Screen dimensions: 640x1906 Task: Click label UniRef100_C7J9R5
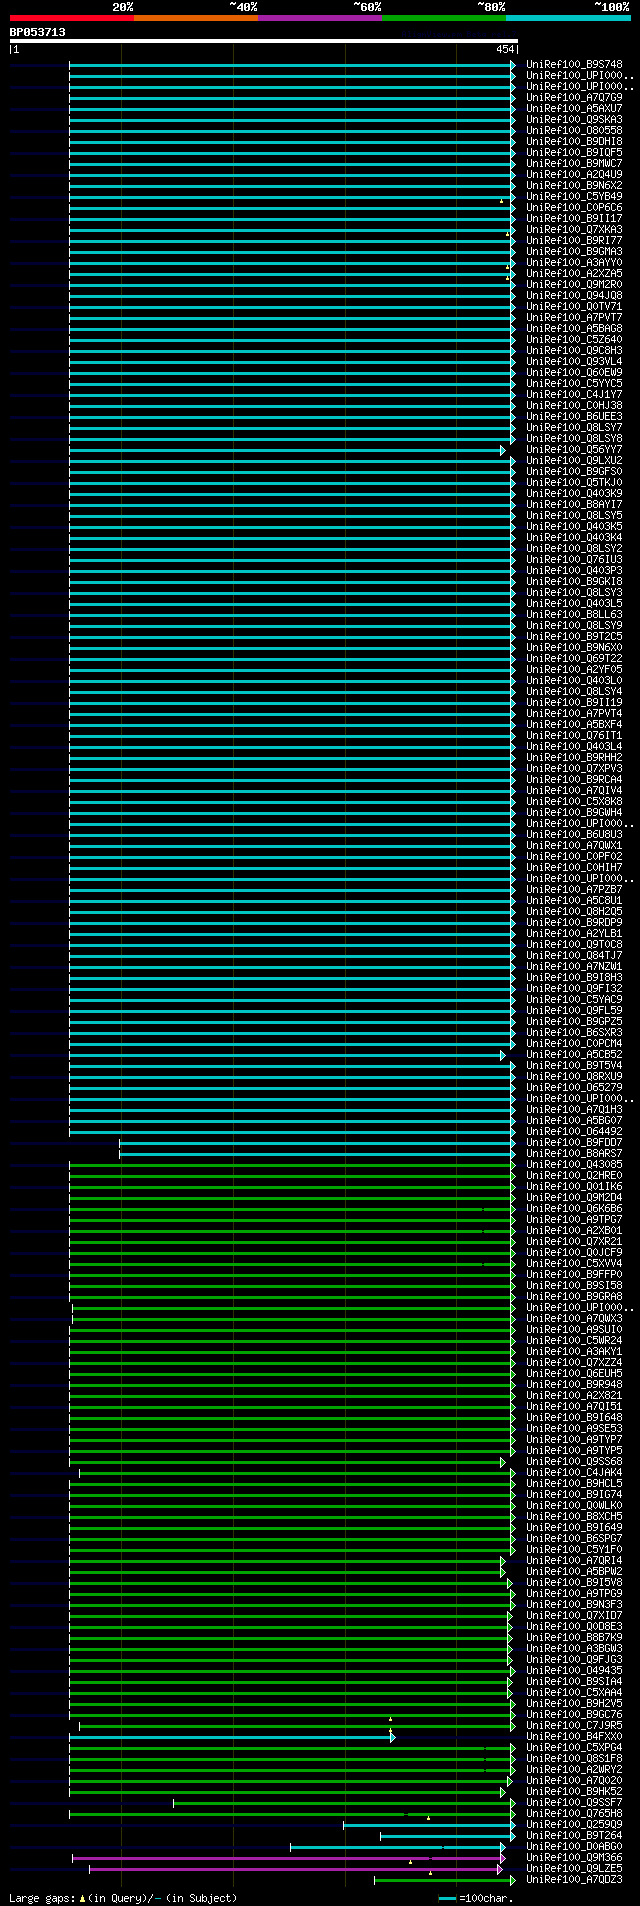(x=574, y=1725)
